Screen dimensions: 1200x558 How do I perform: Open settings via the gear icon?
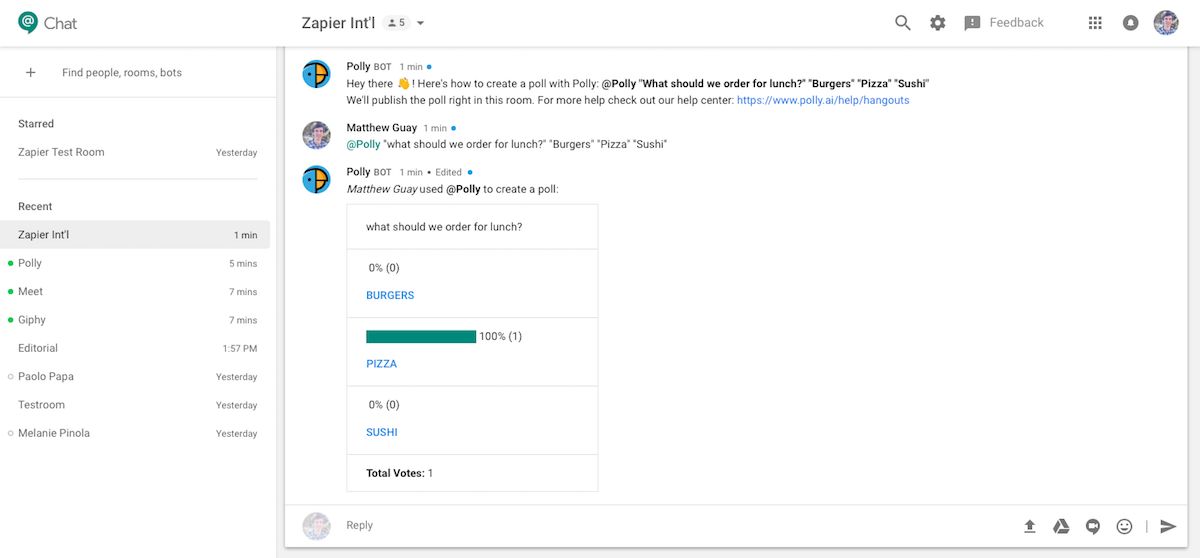coord(937,23)
